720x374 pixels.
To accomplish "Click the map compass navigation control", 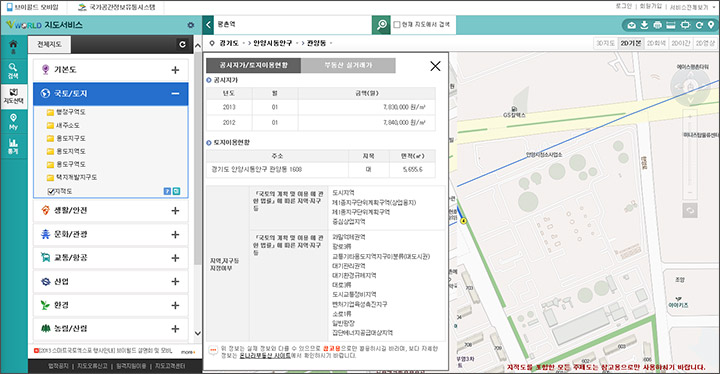I will pyautogui.click(x=690, y=87).
